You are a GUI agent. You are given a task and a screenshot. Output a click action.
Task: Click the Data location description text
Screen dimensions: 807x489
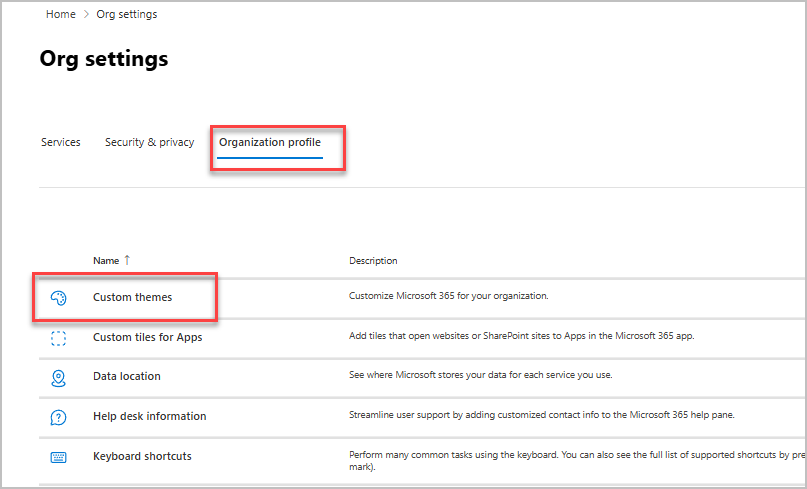coord(480,376)
